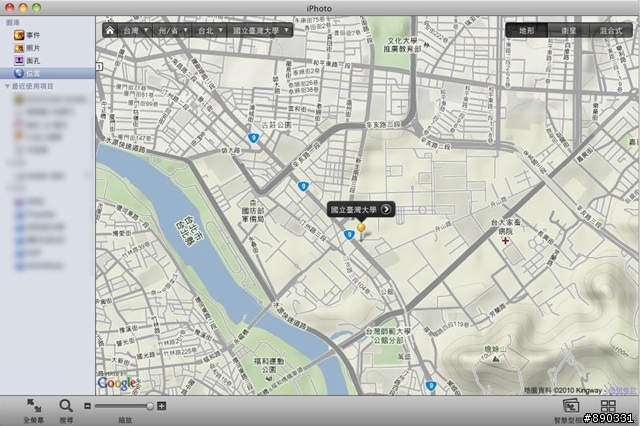Switch map to 衛星 satellite view
Image resolution: width=640 pixels, height=426 pixels.
(569, 30)
